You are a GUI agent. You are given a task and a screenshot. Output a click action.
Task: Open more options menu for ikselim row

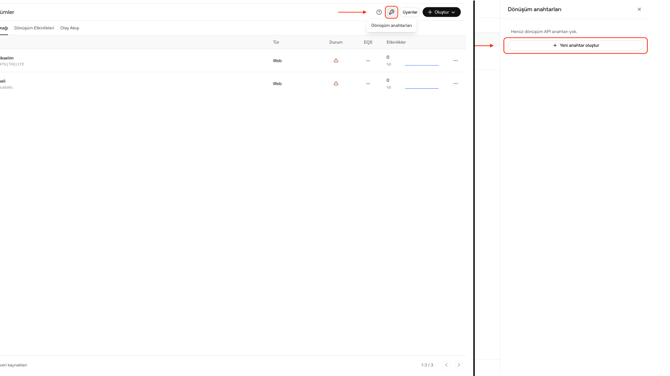tap(455, 61)
